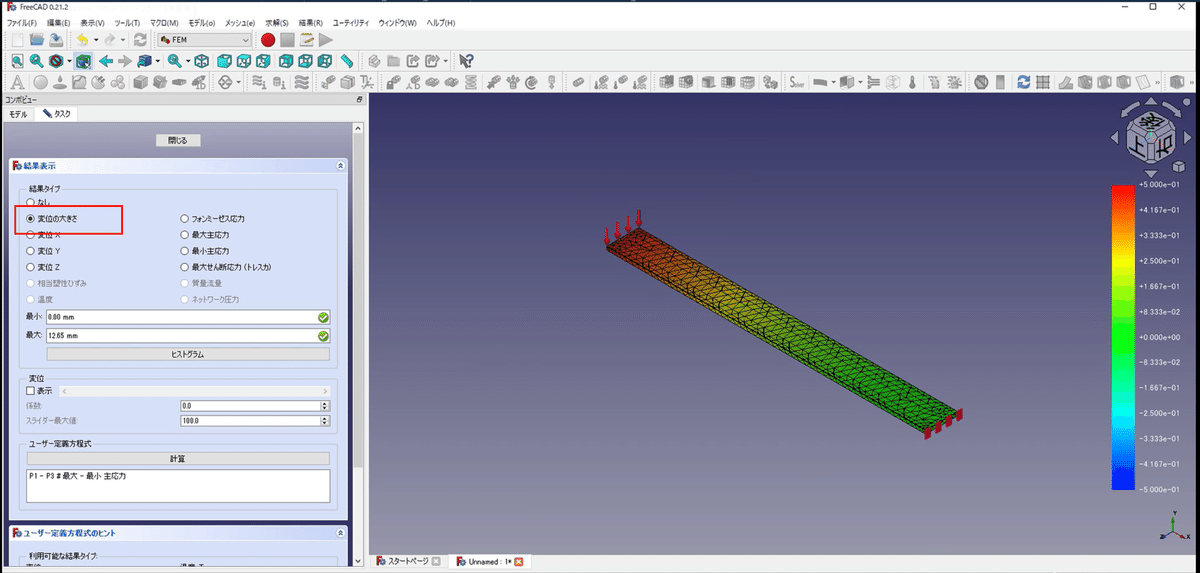
Task: Open the shell geometry icon dropdown arrow
Action: click(x=835, y=82)
